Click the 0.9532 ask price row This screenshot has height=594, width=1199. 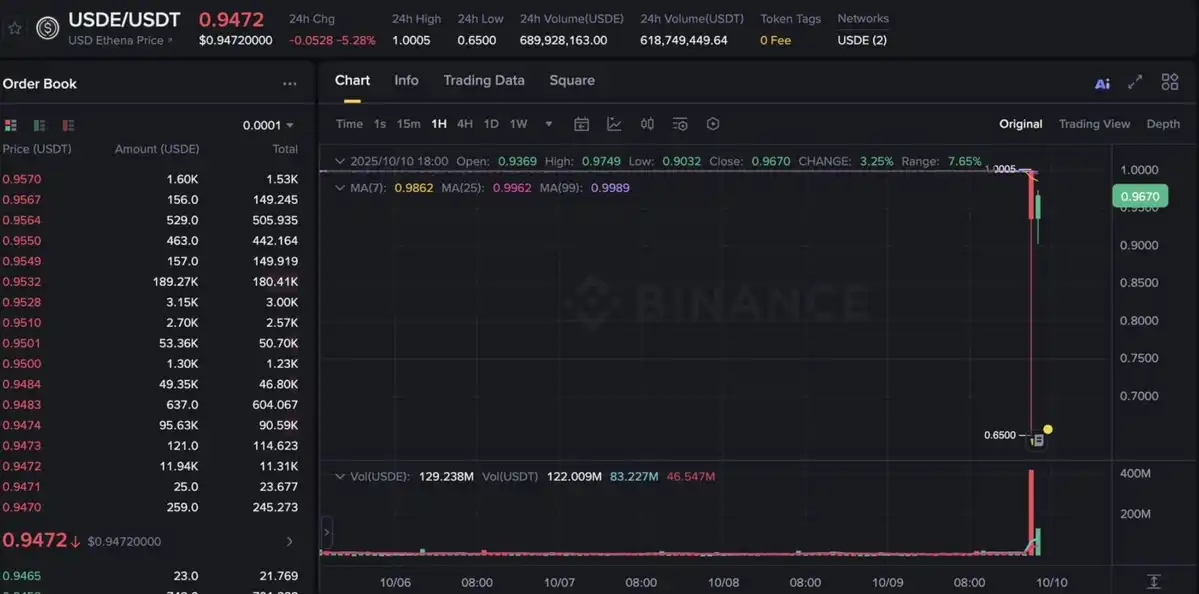22,282
